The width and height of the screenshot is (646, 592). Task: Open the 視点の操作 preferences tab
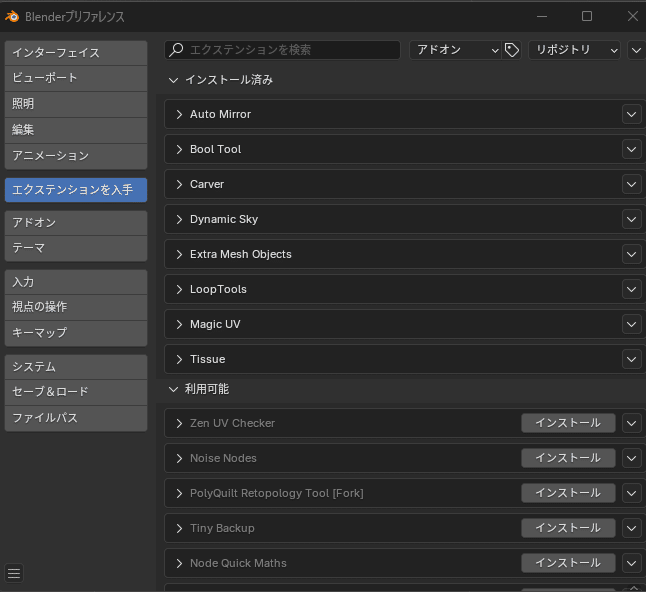tap(76, 307)
